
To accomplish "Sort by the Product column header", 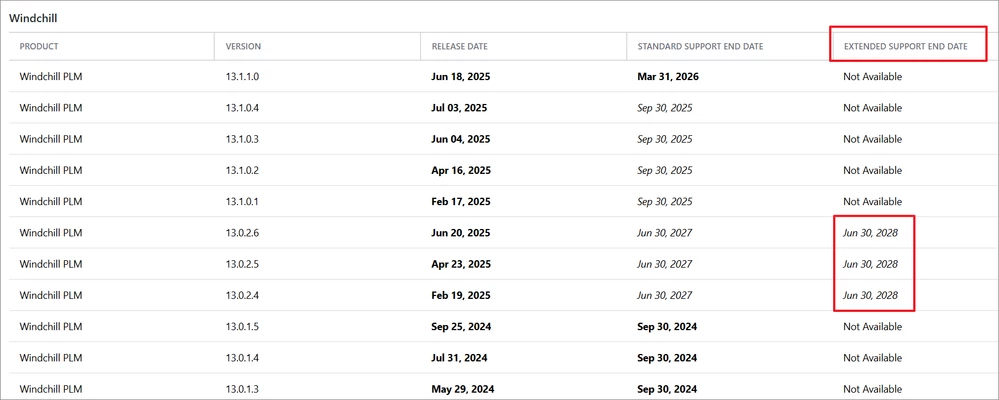I will 39,46.
